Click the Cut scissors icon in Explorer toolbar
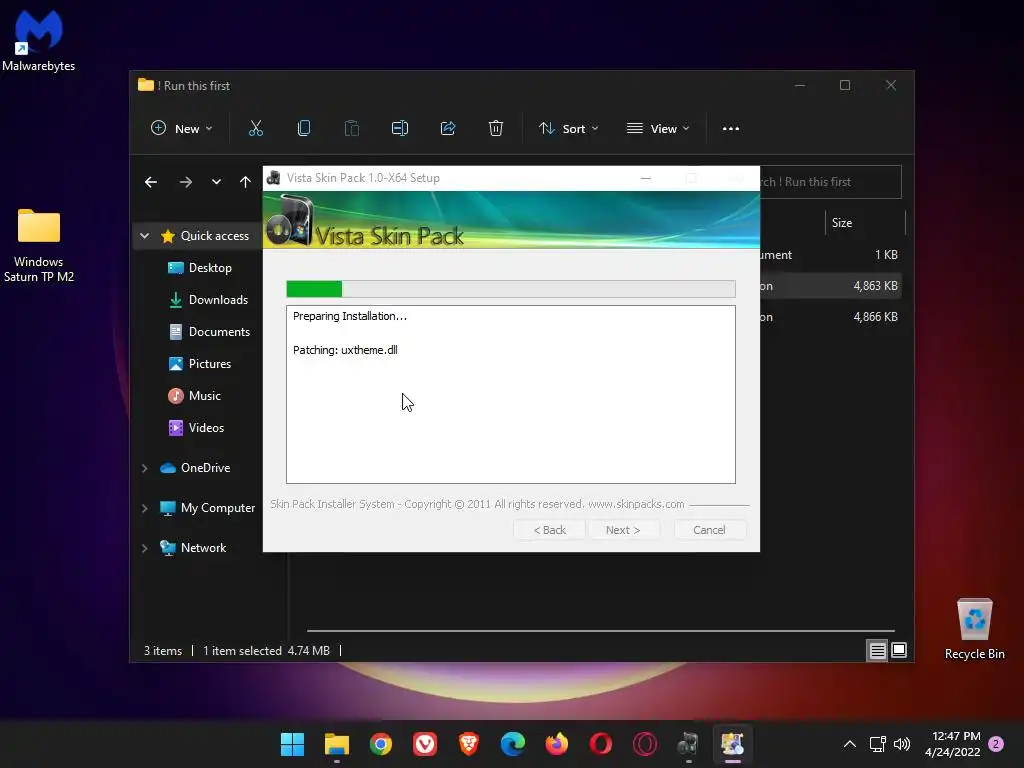 coord(255,128)
